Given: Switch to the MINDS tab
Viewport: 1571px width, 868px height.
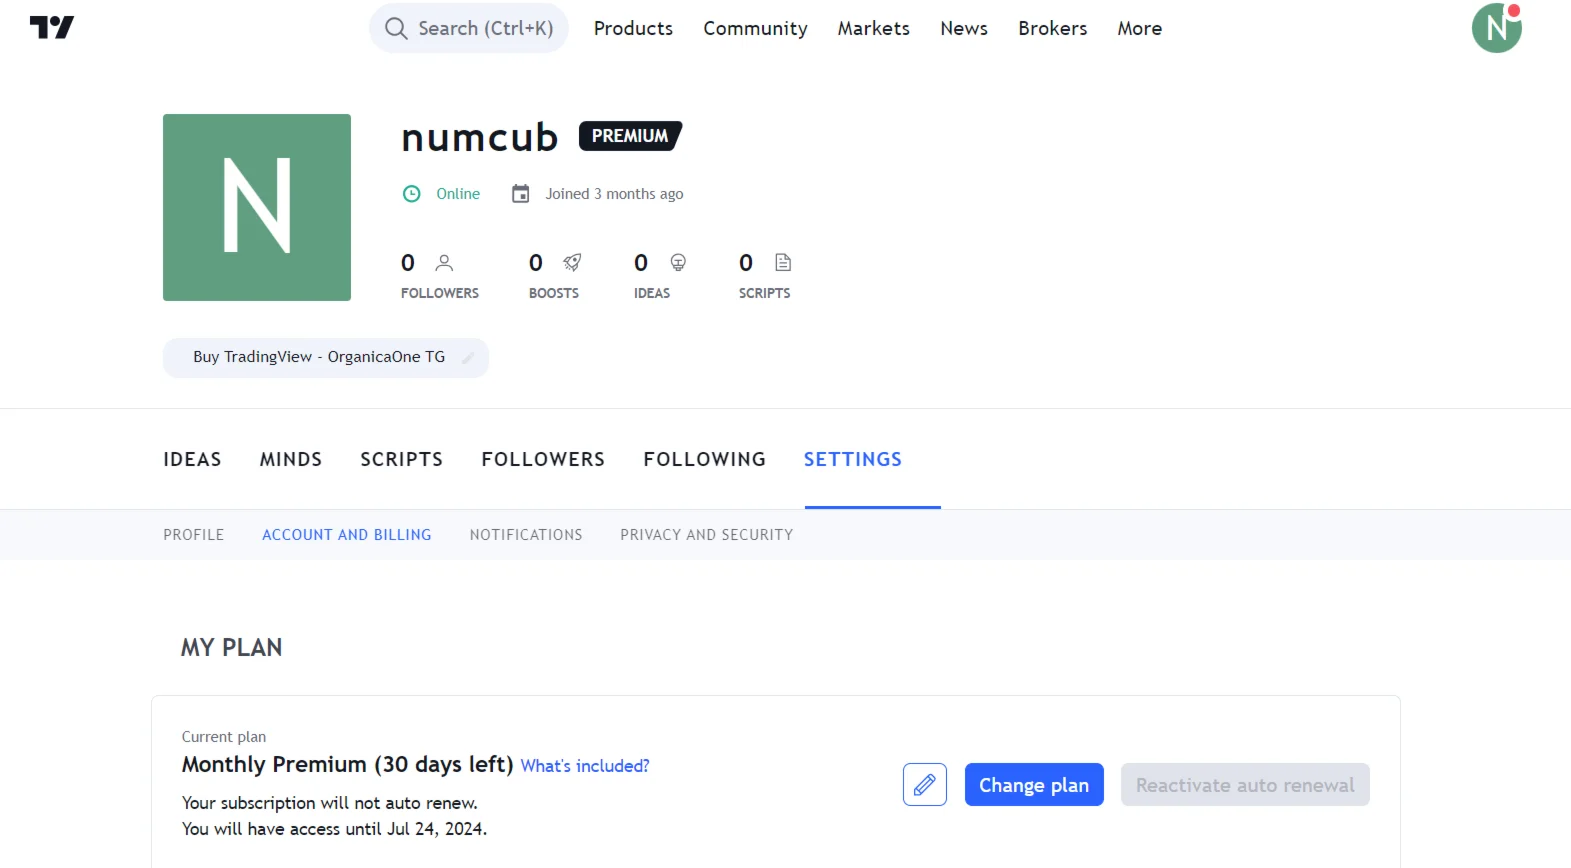Looking at the screenshot, I should 291,459.
